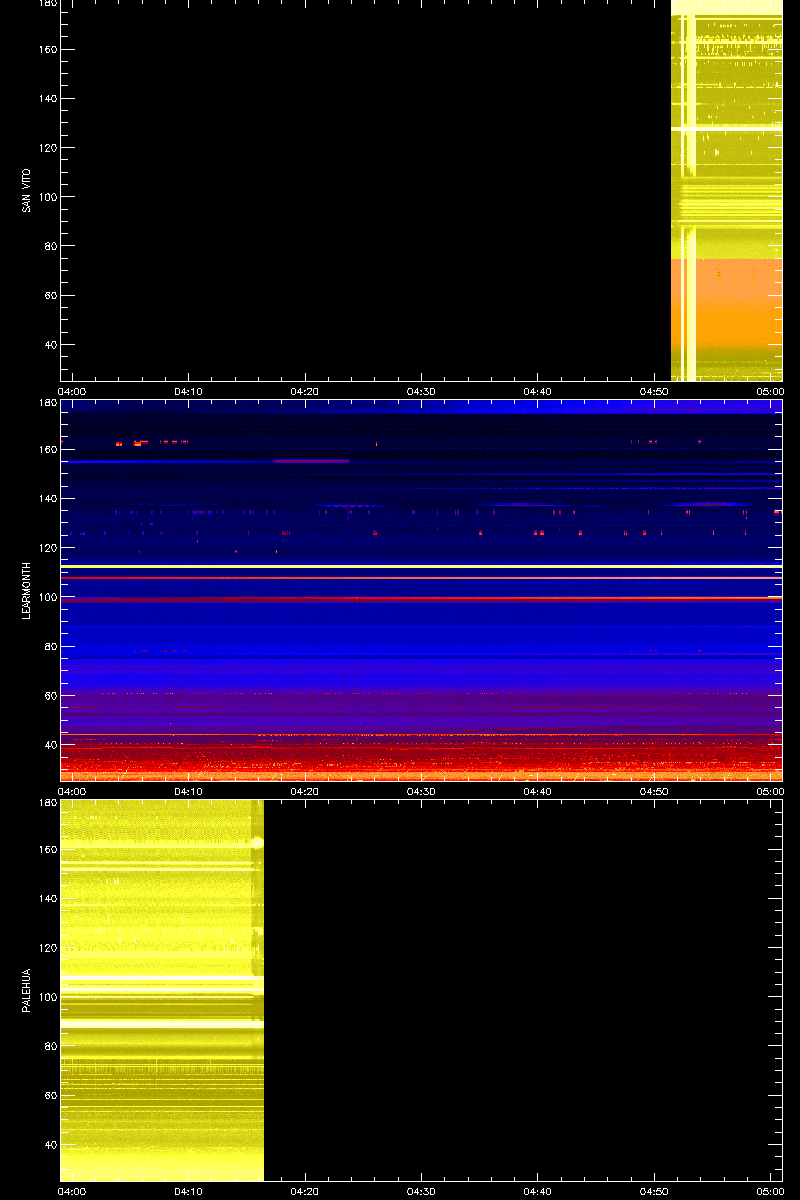800x1200 pixels.
Task: Click 180 frequency tick on Palehua axis
Action: tap(47, 803)
